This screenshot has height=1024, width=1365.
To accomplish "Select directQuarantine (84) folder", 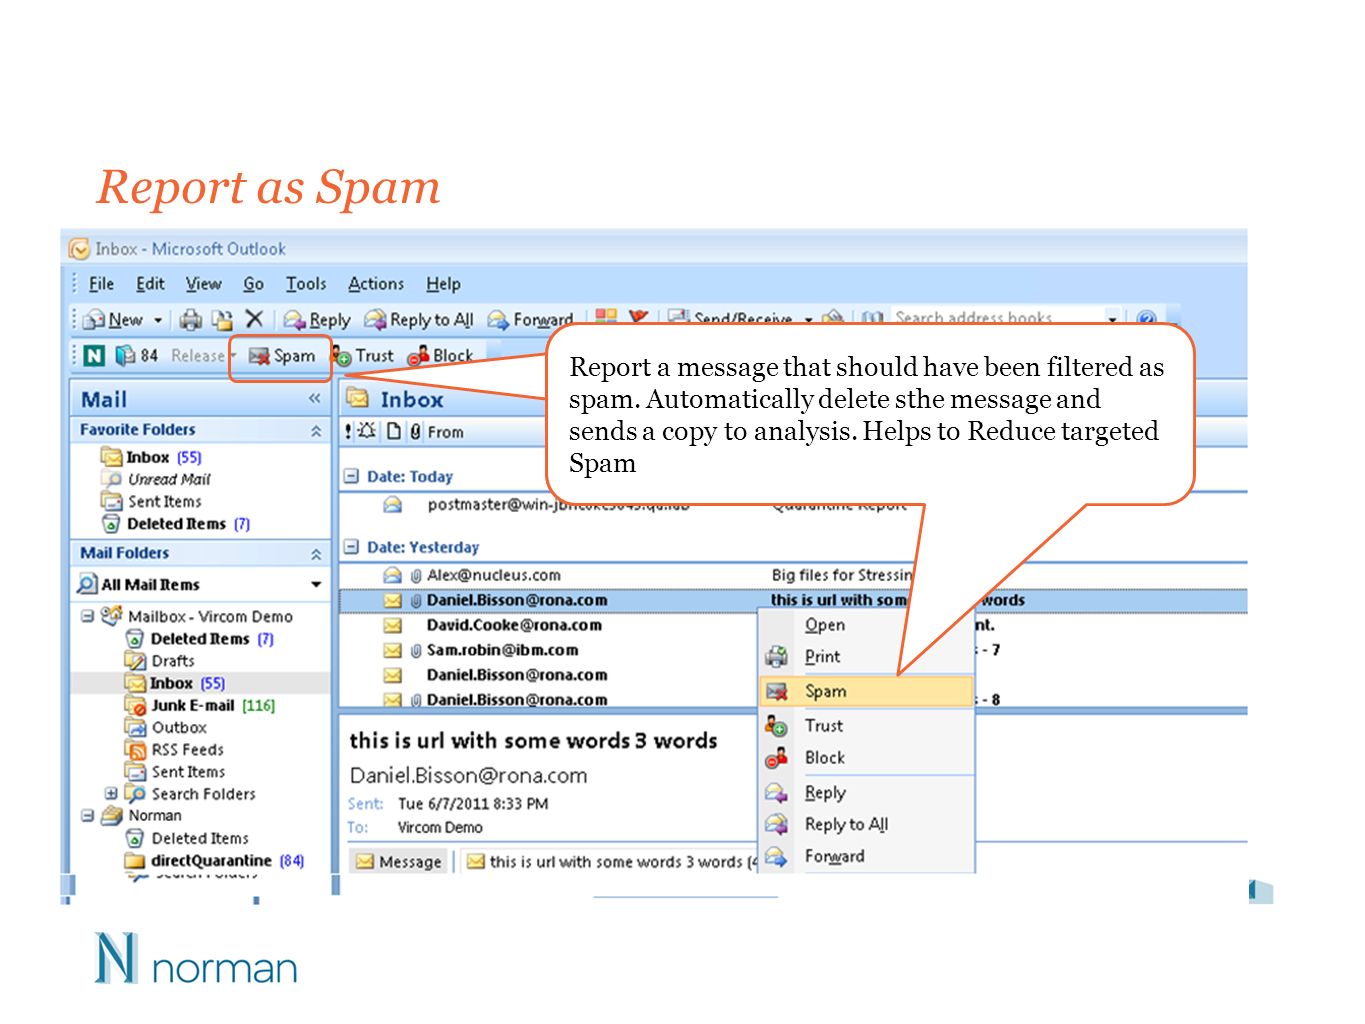I will (214, 860).
